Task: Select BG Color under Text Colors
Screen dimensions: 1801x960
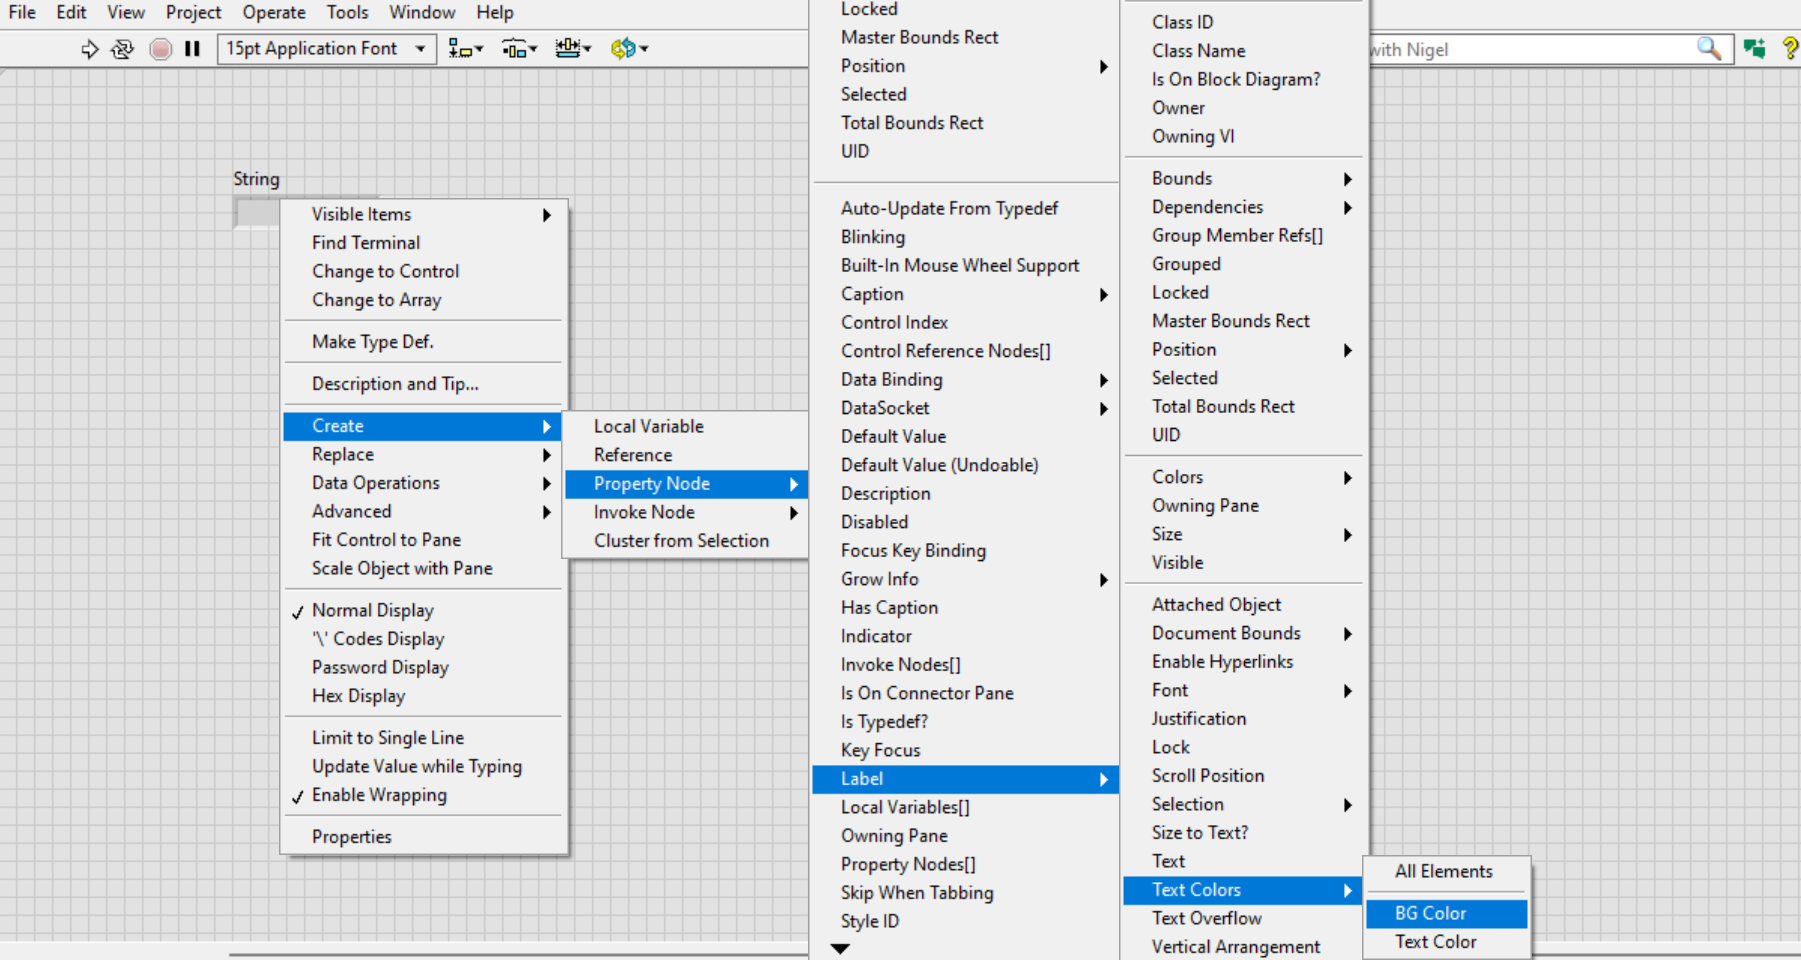Action: coord(1430,913)
